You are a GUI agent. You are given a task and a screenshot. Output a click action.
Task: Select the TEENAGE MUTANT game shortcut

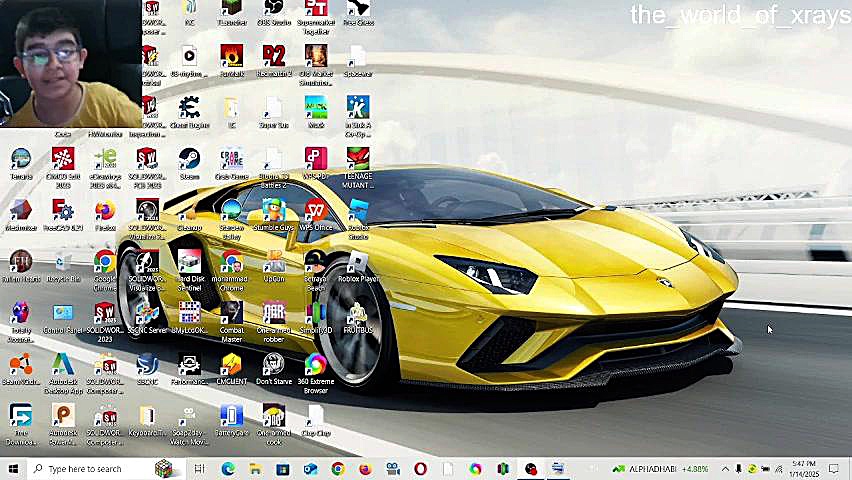point(358,167)
